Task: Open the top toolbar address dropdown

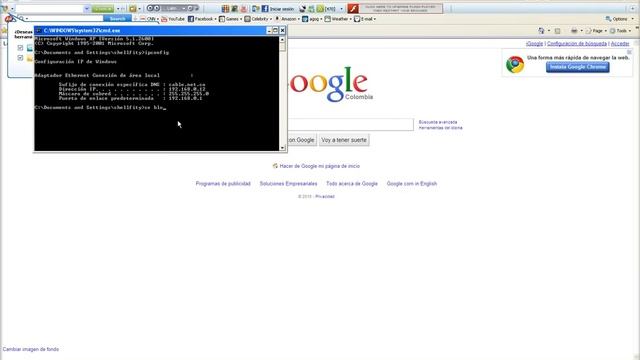Action: point(87,9)
